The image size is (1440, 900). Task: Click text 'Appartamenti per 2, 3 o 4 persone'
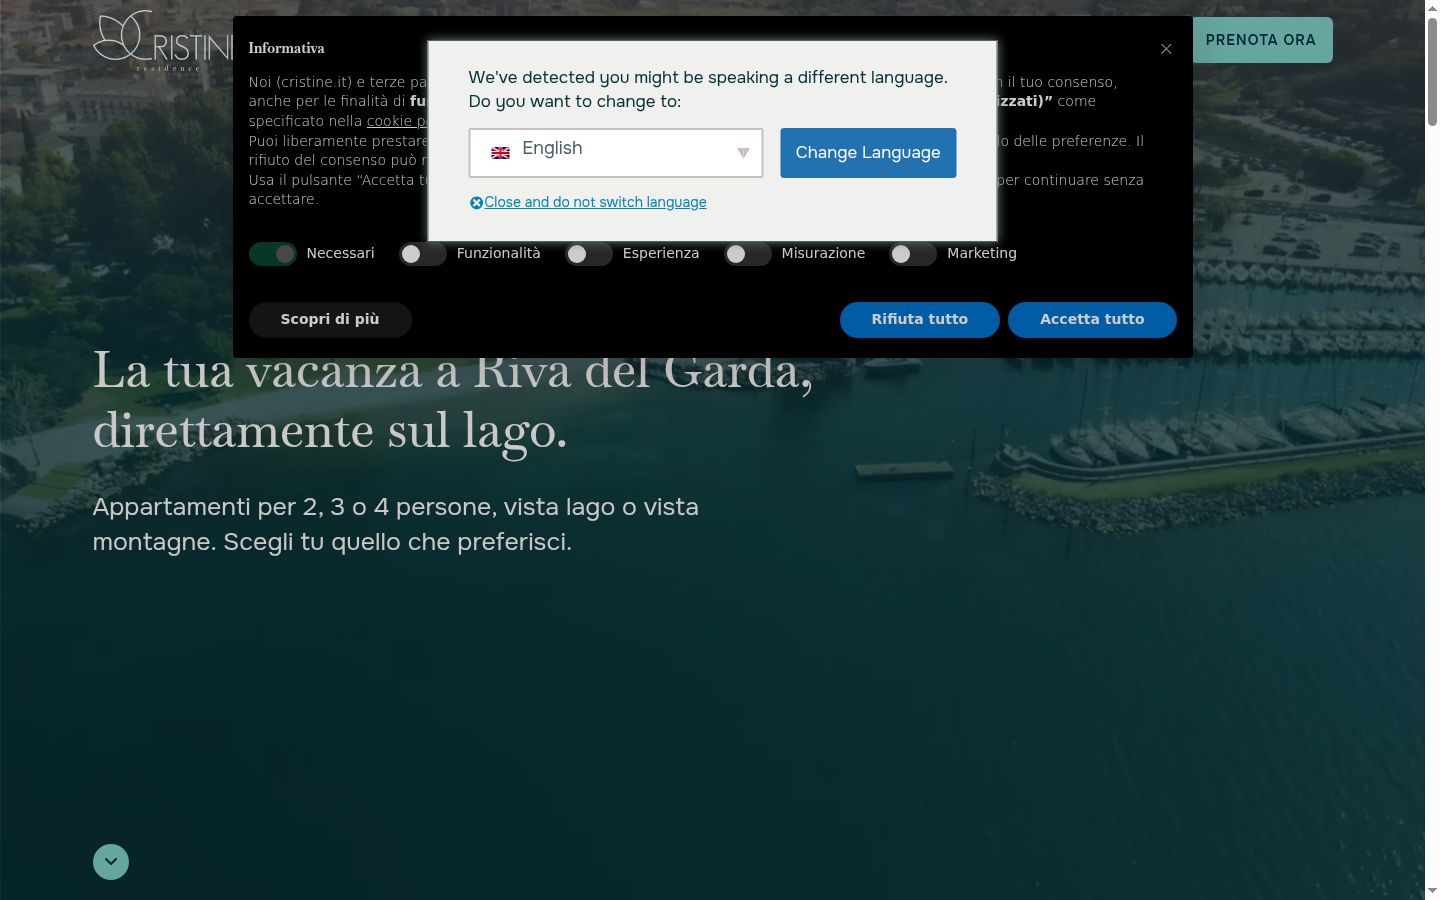[293, 507]
